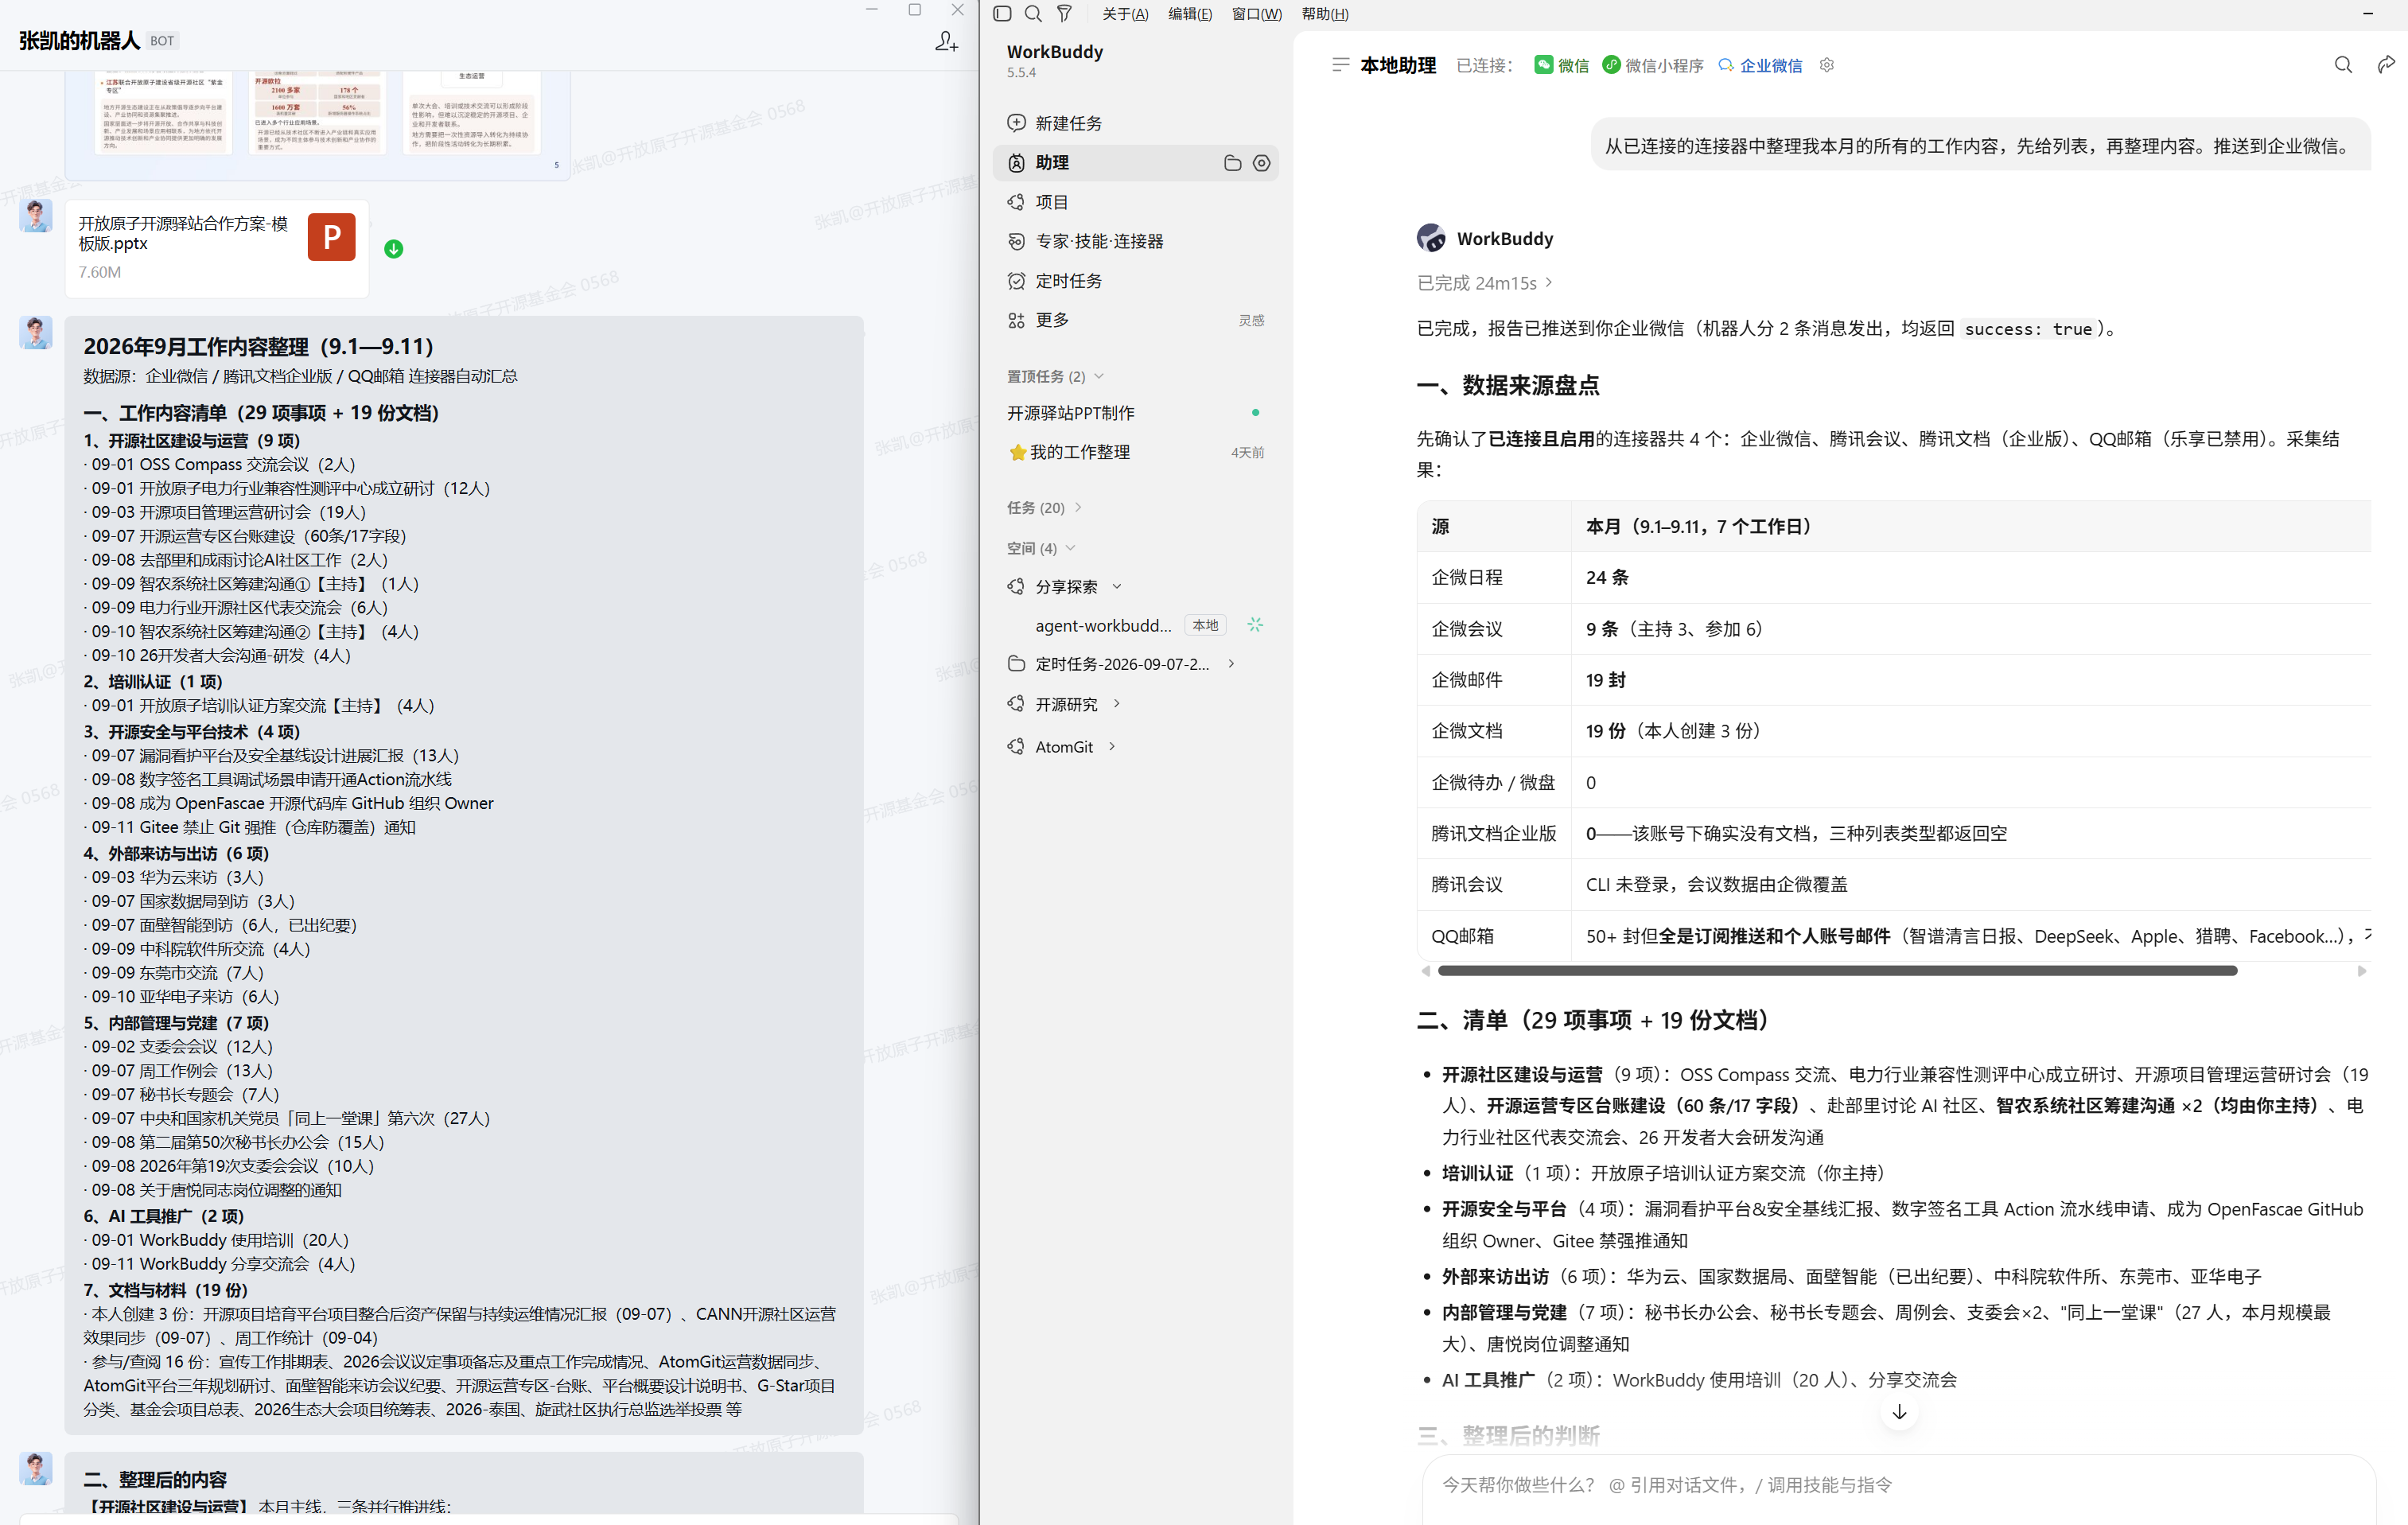
Task: Open 更多 in the sidebar
Action: click(1136, 320)
